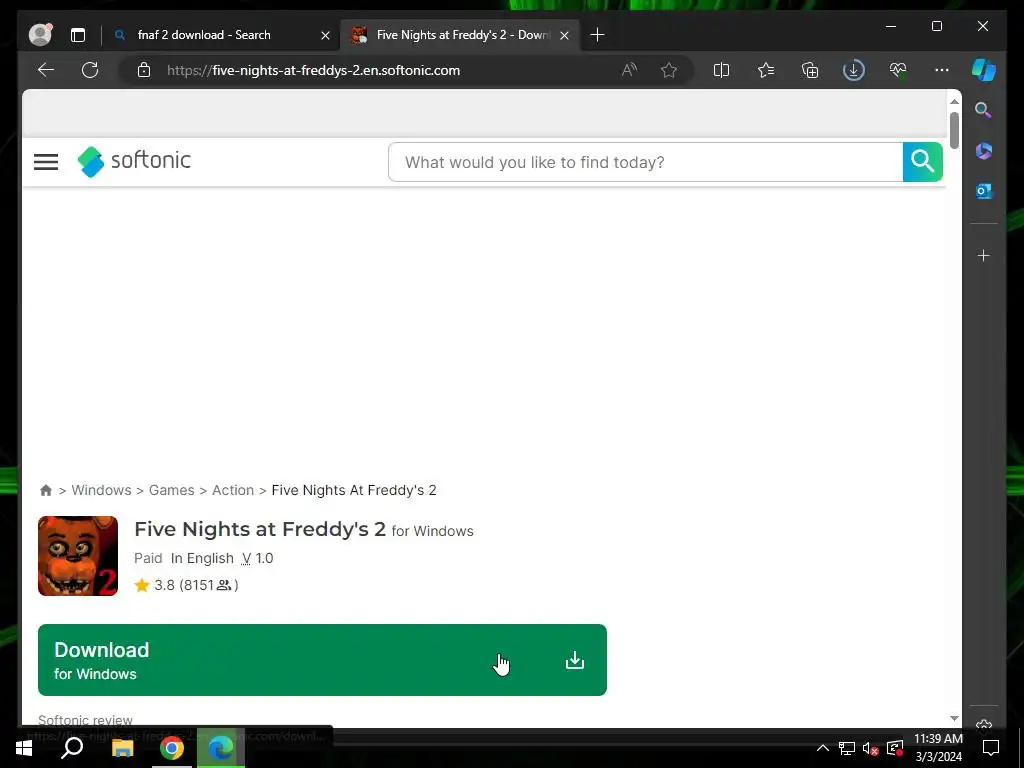The width and height of the screenshot is (1024, 768).
Task: Open the taskbar clock and date
Action: click(938, 748)
